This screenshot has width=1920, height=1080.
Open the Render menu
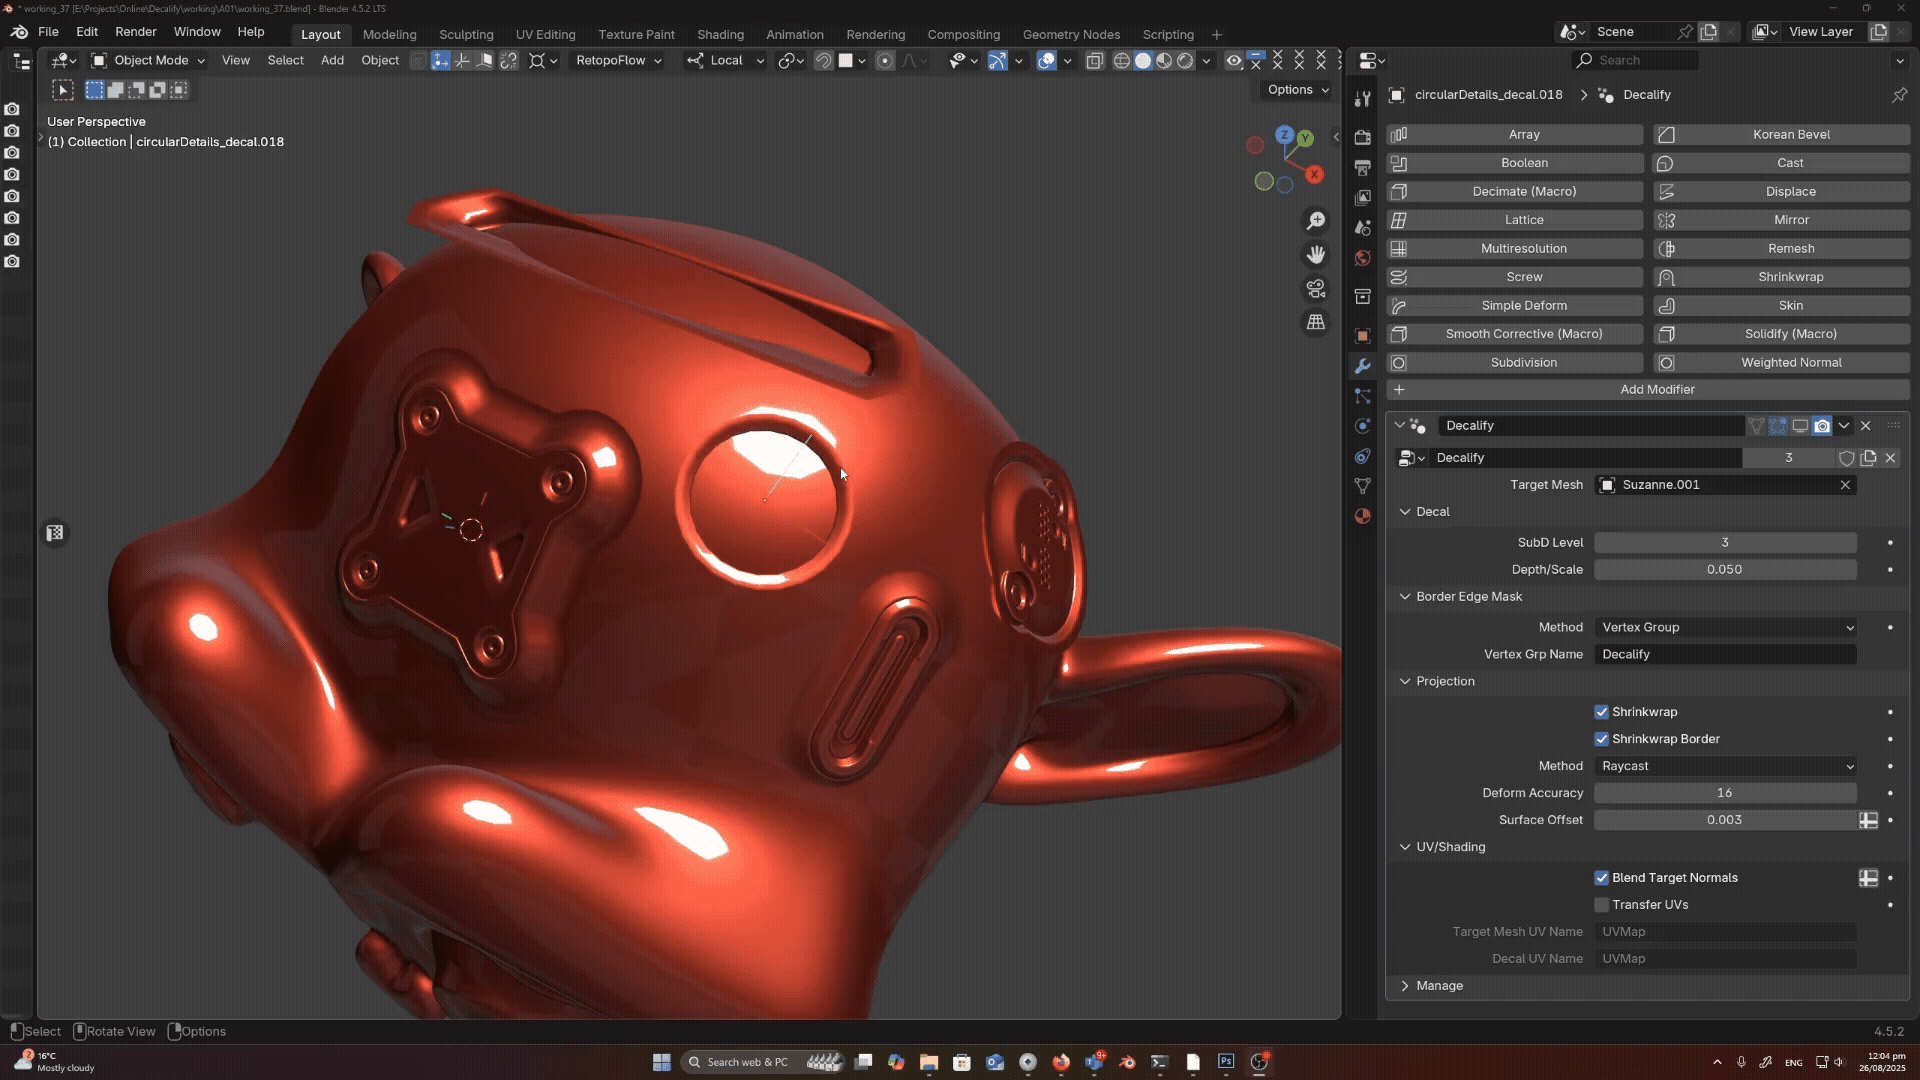[x=135, y=32]
